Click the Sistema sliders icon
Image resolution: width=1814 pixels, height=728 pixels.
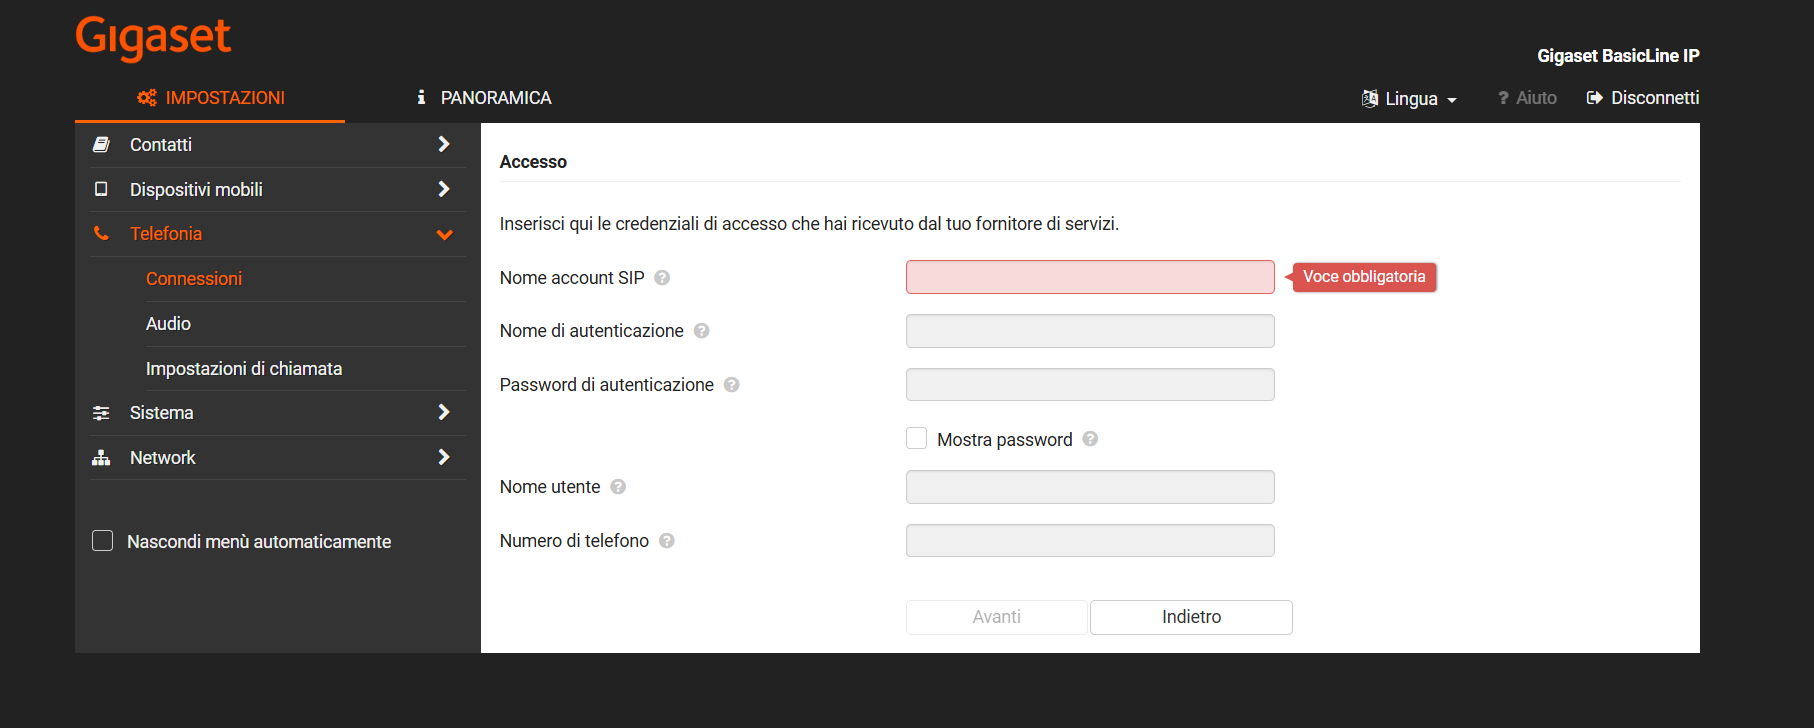102,412
